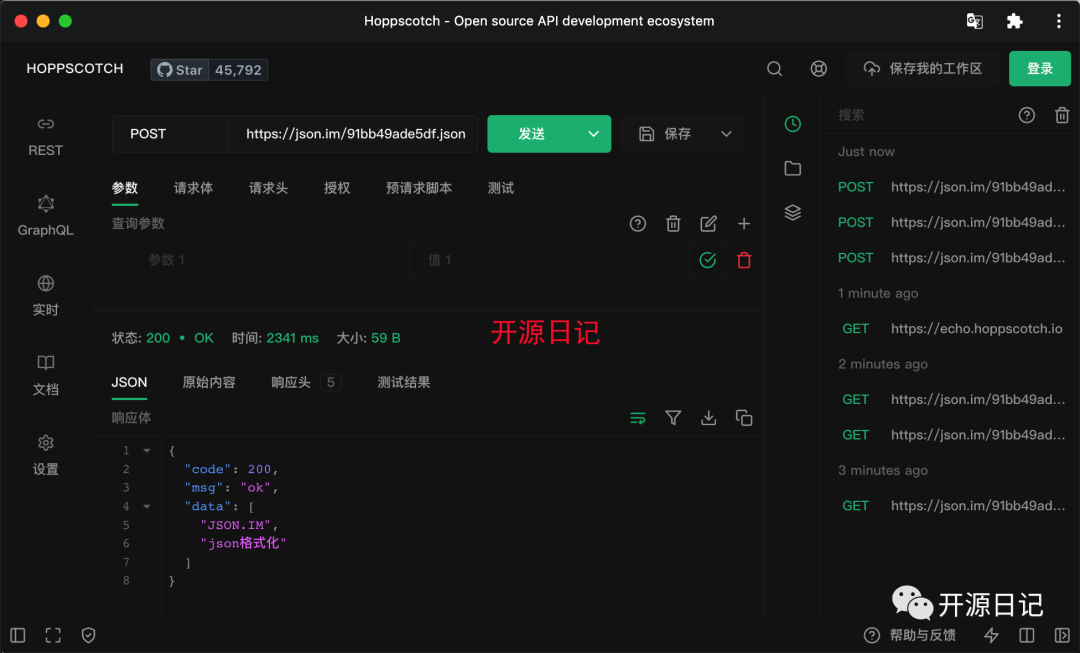Viewport: 1080px width, 653px height.
Task: Toggle the layout orientation icon in footer
Action: pyautogui.click(x=1026, y=635)
